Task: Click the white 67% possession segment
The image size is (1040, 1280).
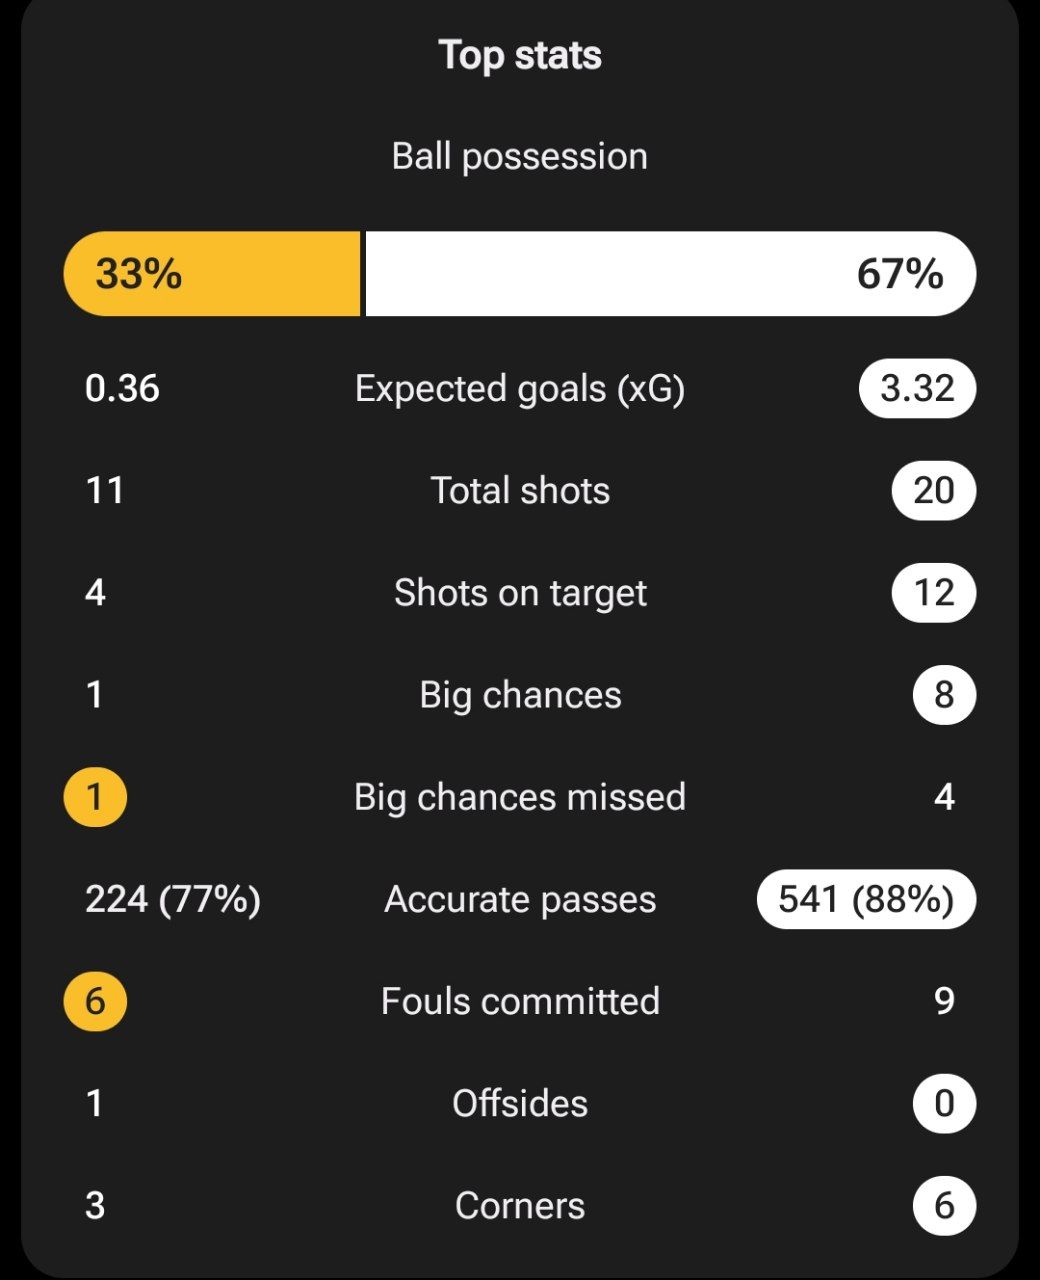Action: pyautogui.click(x=670, y=274)
